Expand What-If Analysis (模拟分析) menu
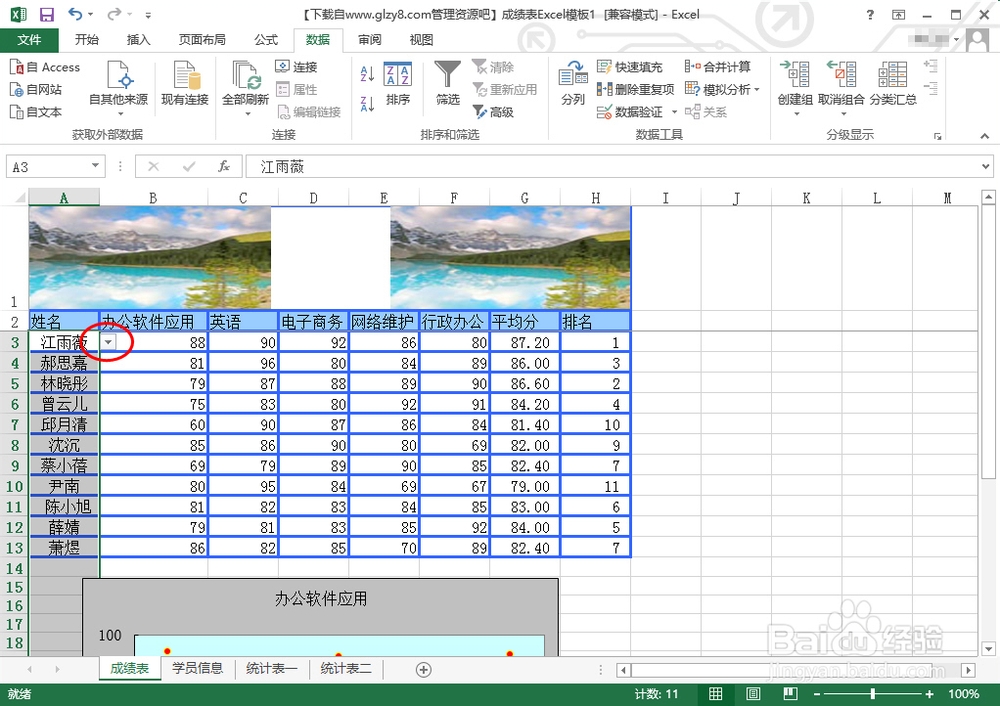1000x706 pixels. point(722,89)
